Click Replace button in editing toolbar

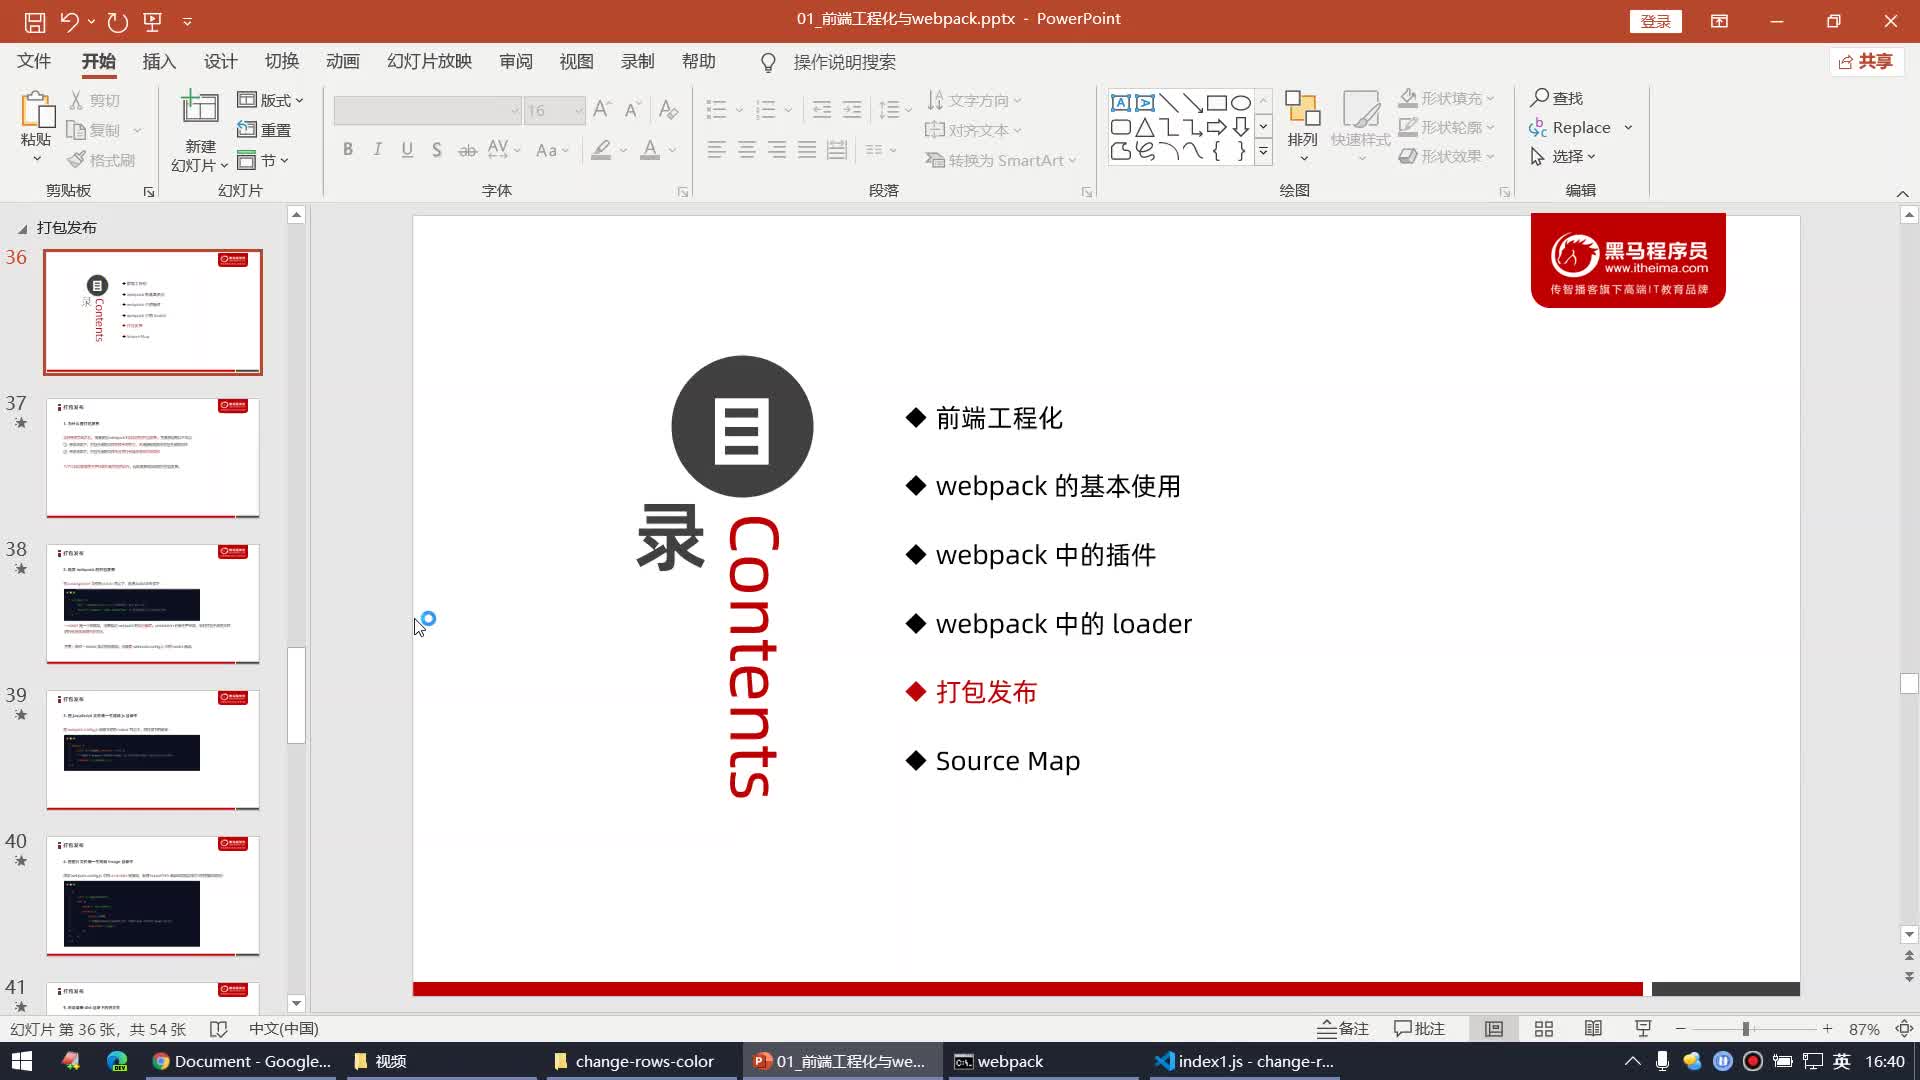(x=1581, y=127)
